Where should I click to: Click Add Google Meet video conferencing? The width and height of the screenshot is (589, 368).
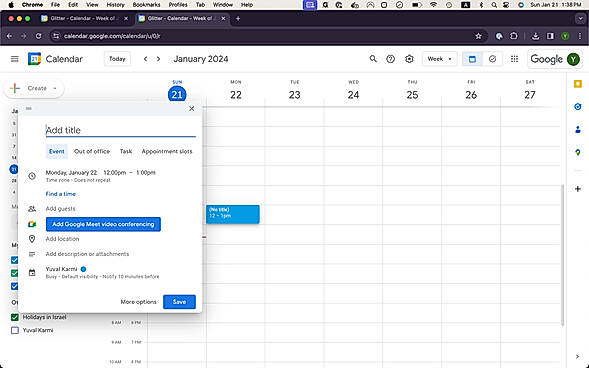(x=103, y=224)
